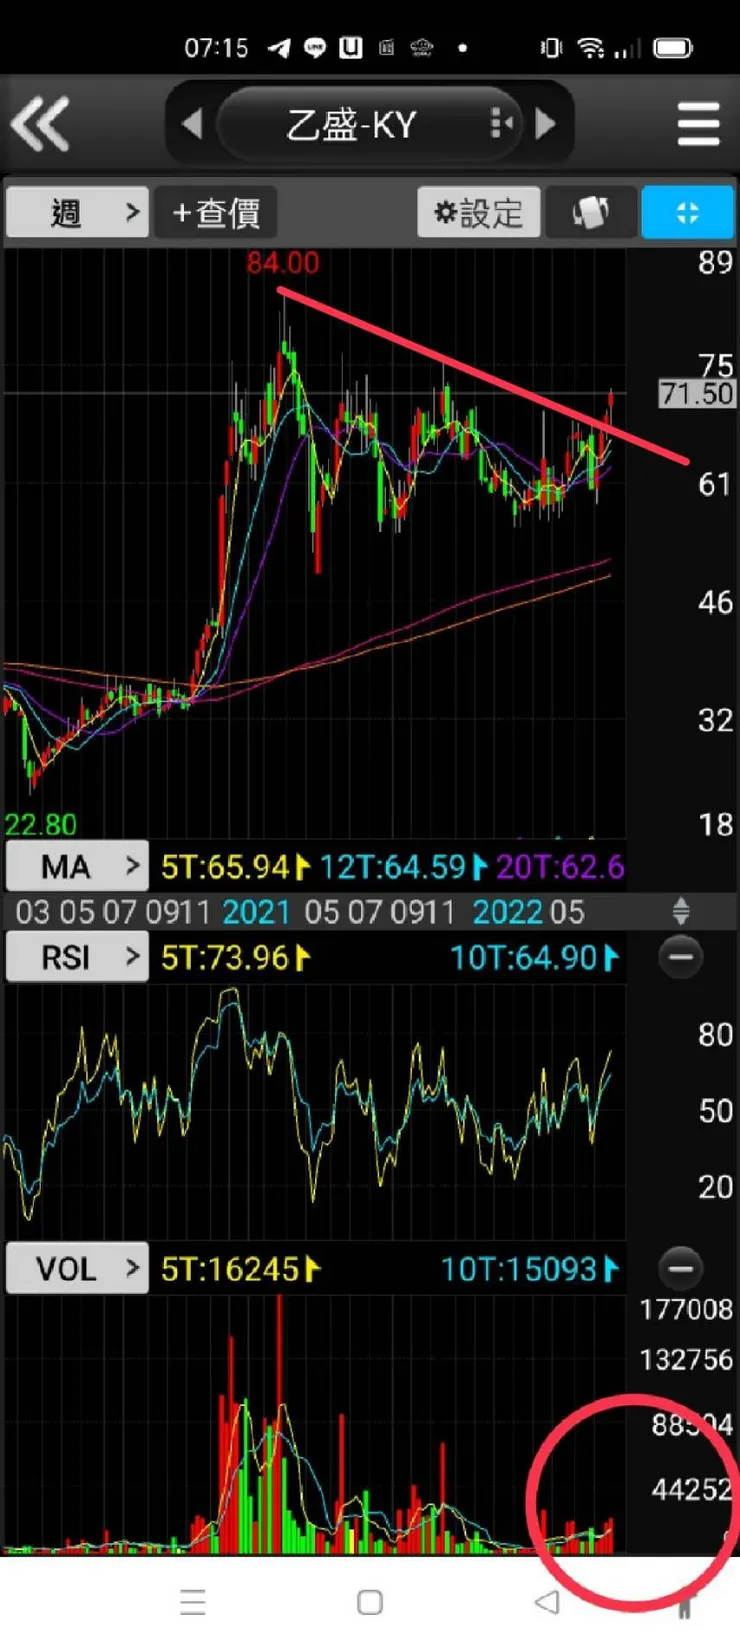Viewport: 740px width, 1648px height.
Task: Tap the 71.50 current price label
Action: pyautogui.click(x=697, y=393)
